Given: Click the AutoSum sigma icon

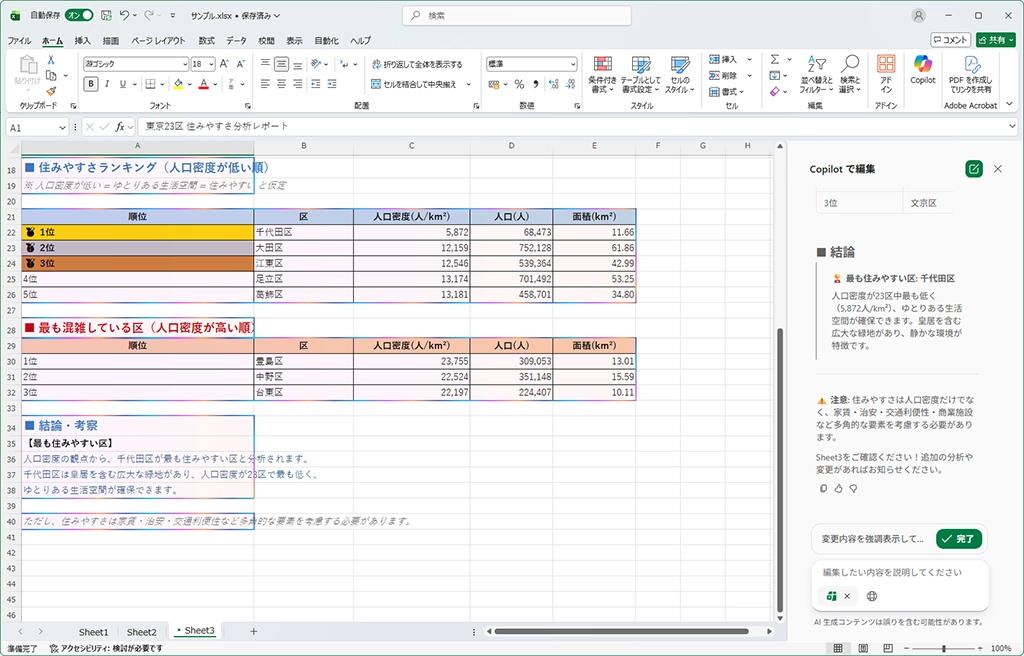Looking at the screenshot, I should (x=775, y=60).
